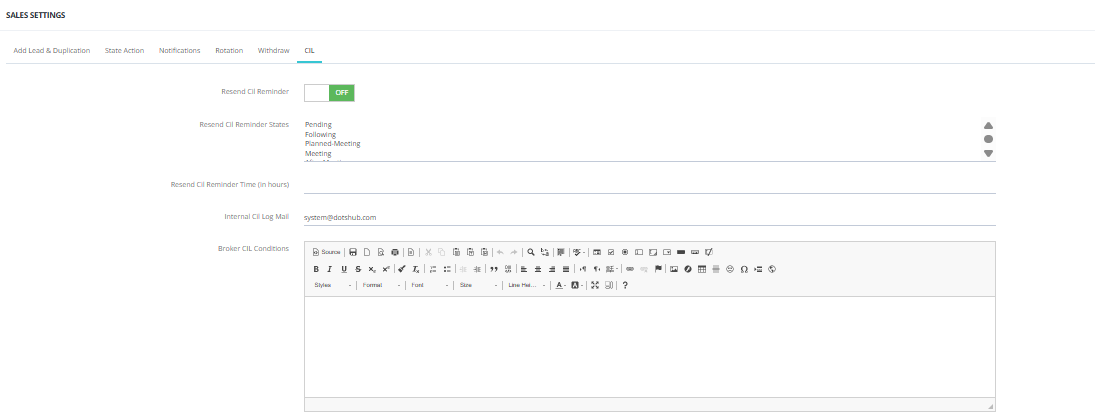Select Planned-Meeting in reminder states list

click(332, 144)
